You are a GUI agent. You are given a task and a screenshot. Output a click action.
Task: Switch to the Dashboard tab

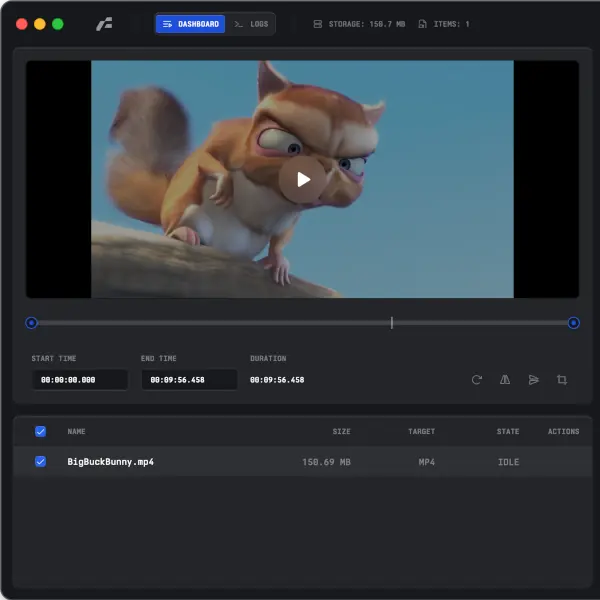point(190,24)
